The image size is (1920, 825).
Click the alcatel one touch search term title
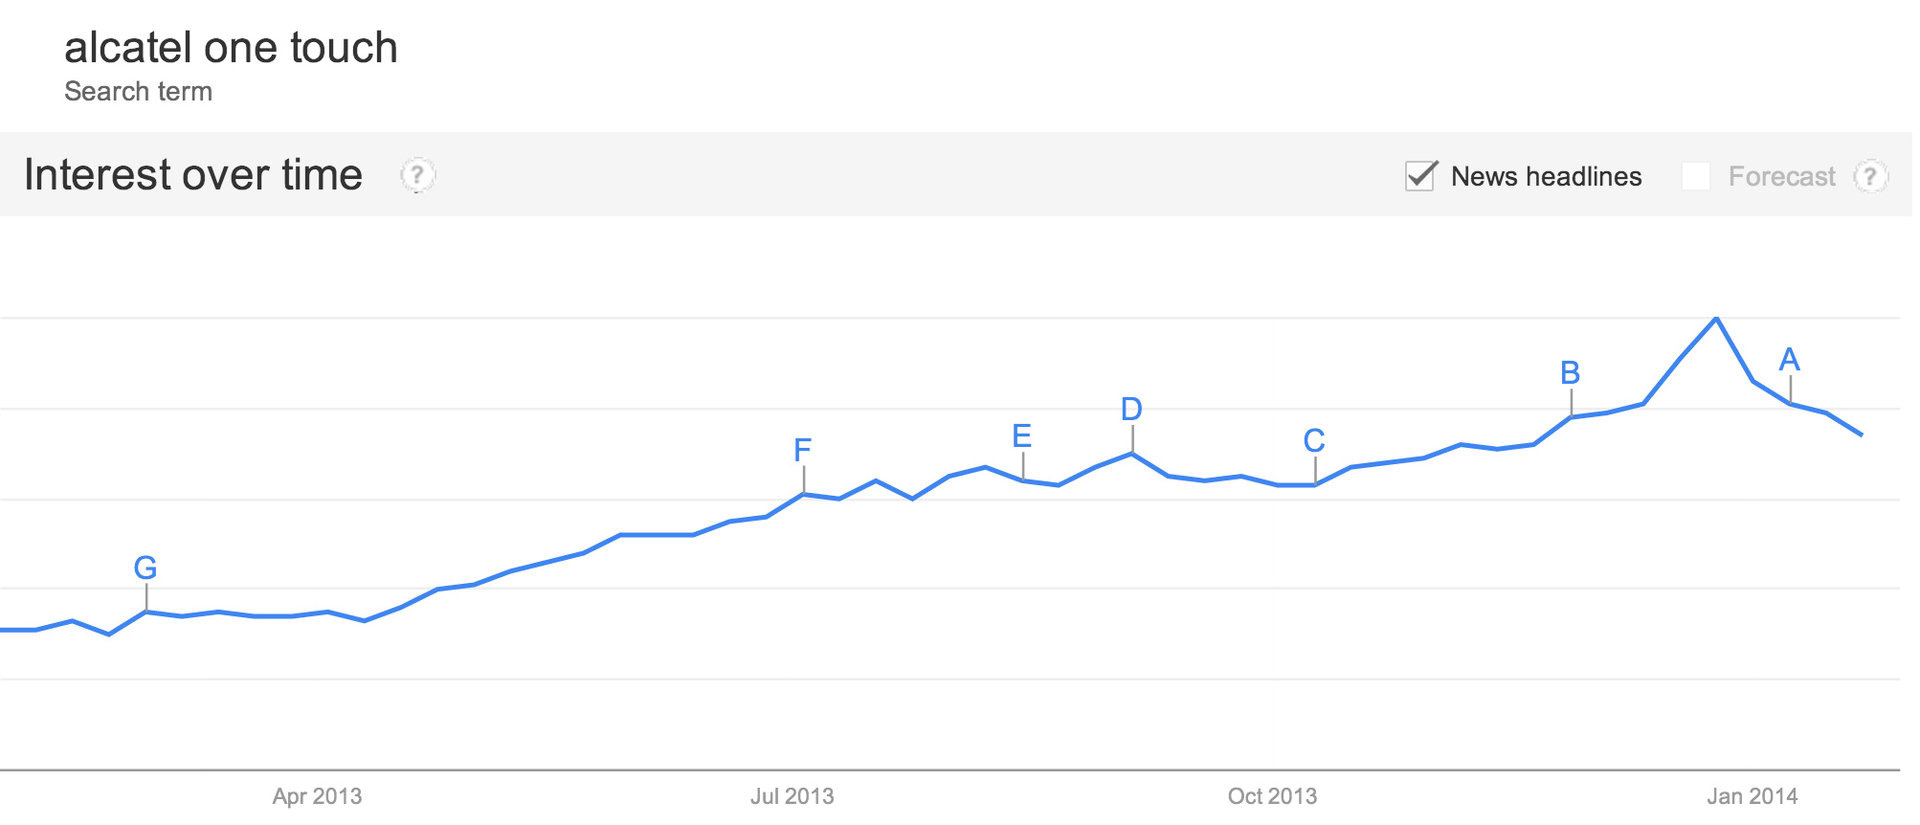click(x=231, y=48)
